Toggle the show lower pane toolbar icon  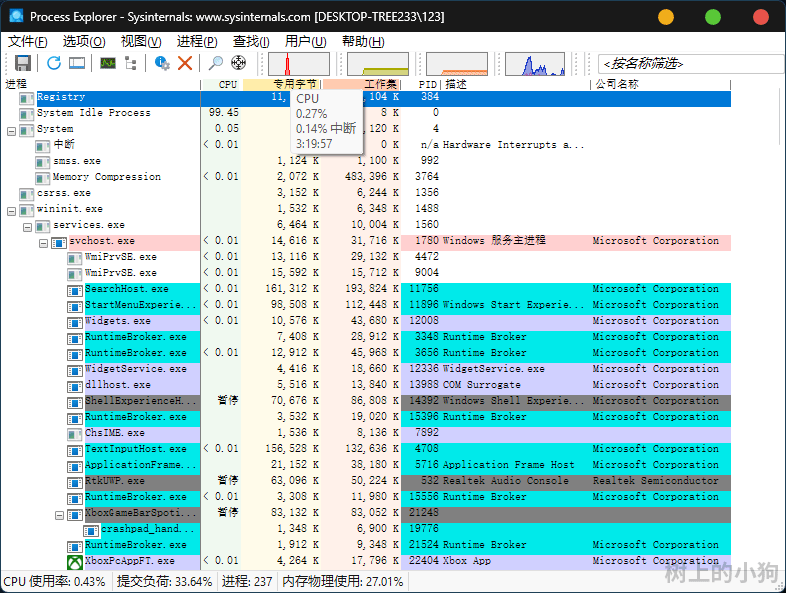(76, 63)
